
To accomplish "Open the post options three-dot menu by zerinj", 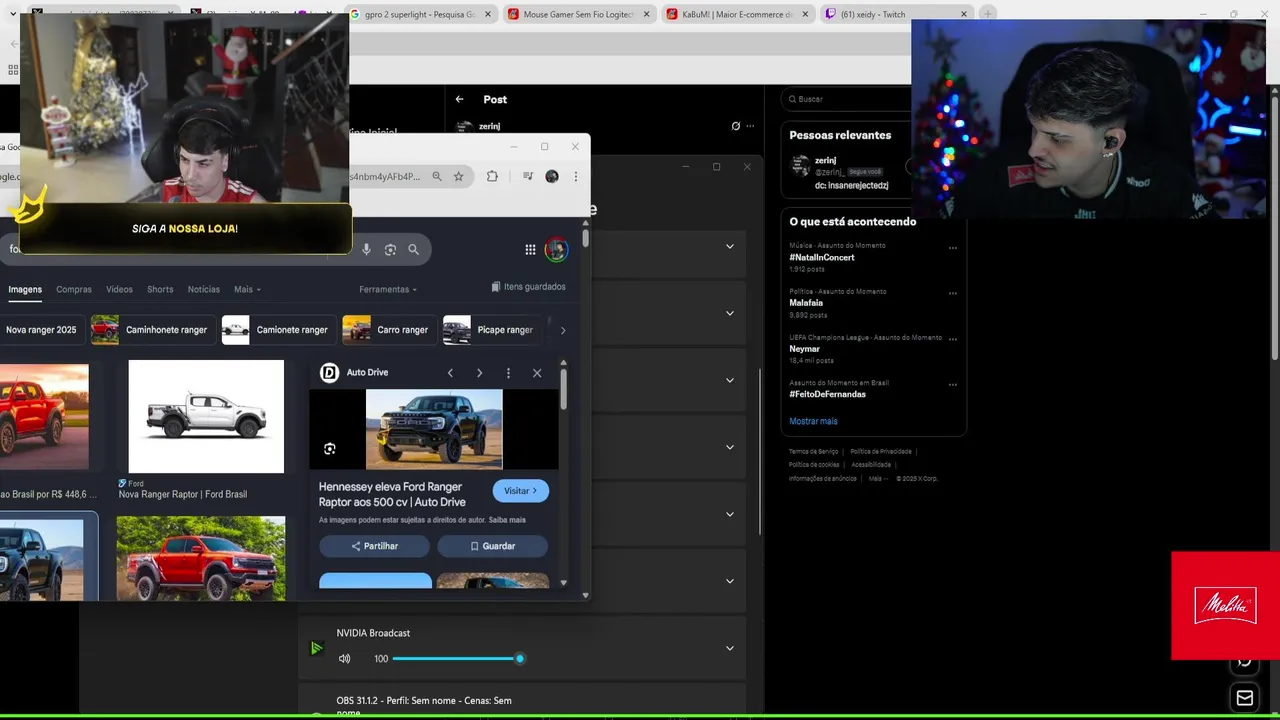I will point(750,126).
